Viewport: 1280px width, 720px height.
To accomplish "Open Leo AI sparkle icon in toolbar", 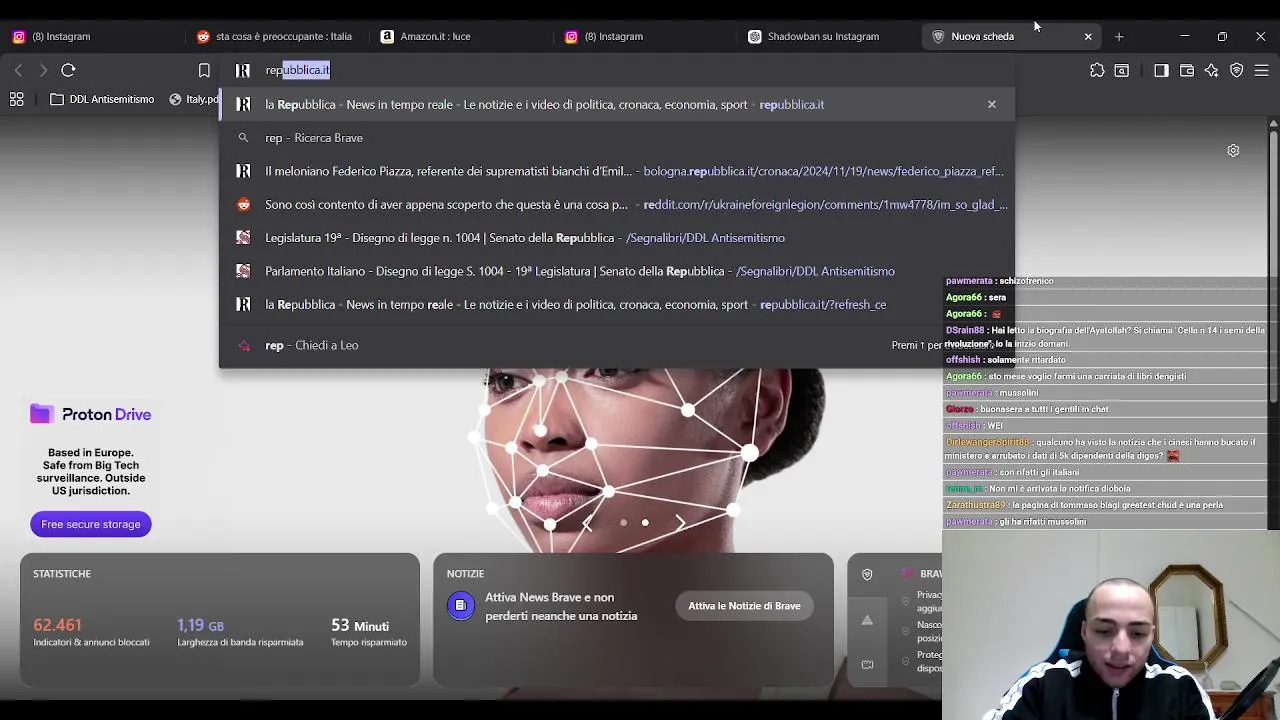I will coord(1212,70).
